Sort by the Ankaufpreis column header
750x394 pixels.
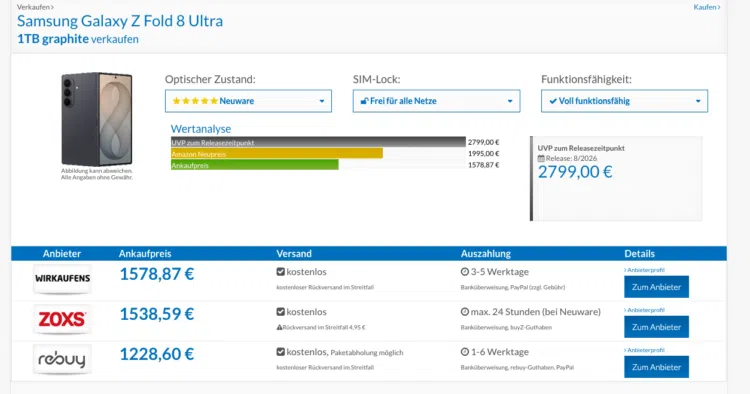(x=145, y=254)
